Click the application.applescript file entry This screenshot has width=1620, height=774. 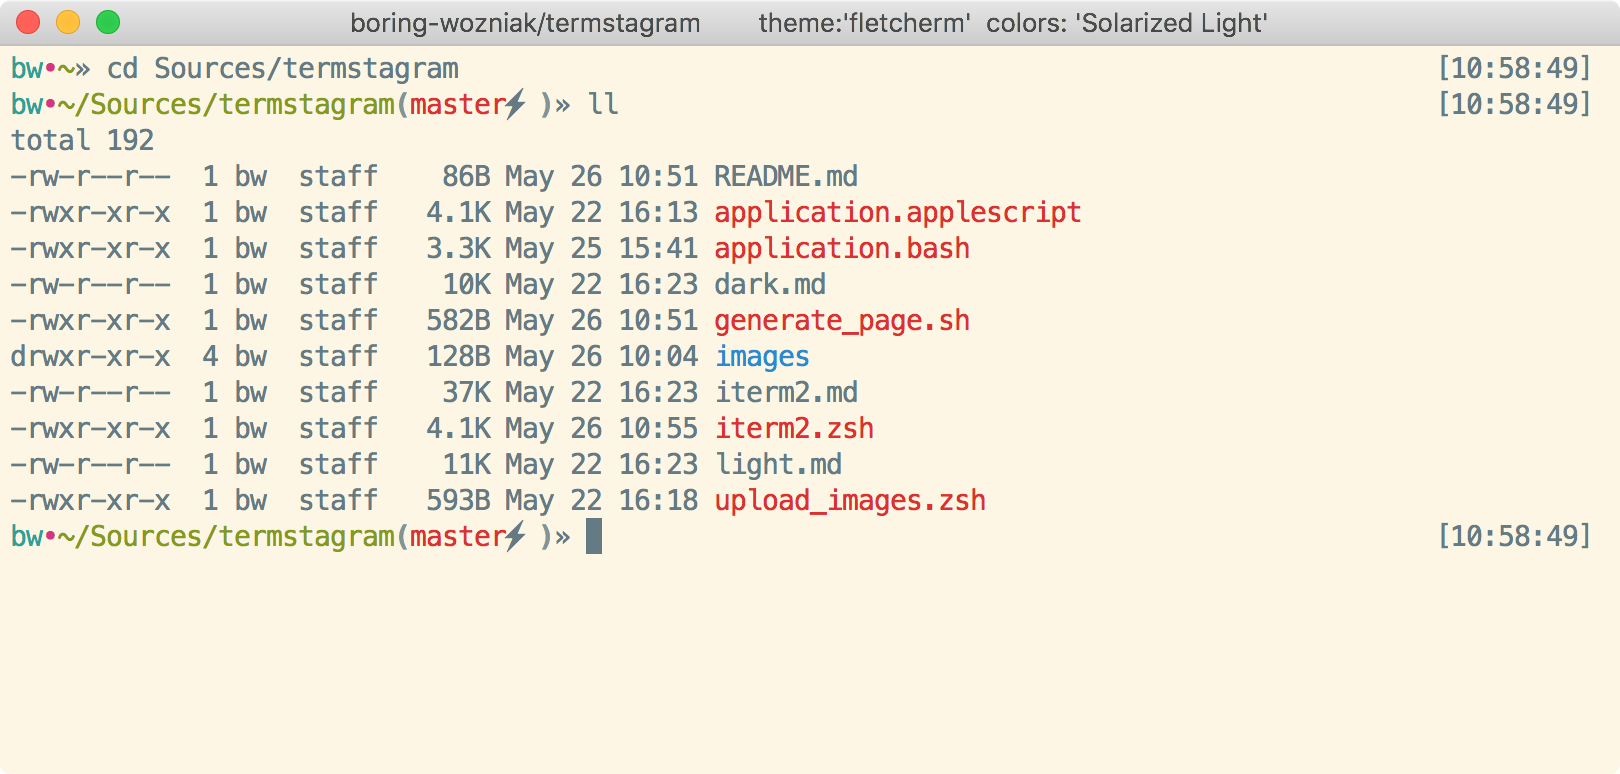click(x=898, y=213)
